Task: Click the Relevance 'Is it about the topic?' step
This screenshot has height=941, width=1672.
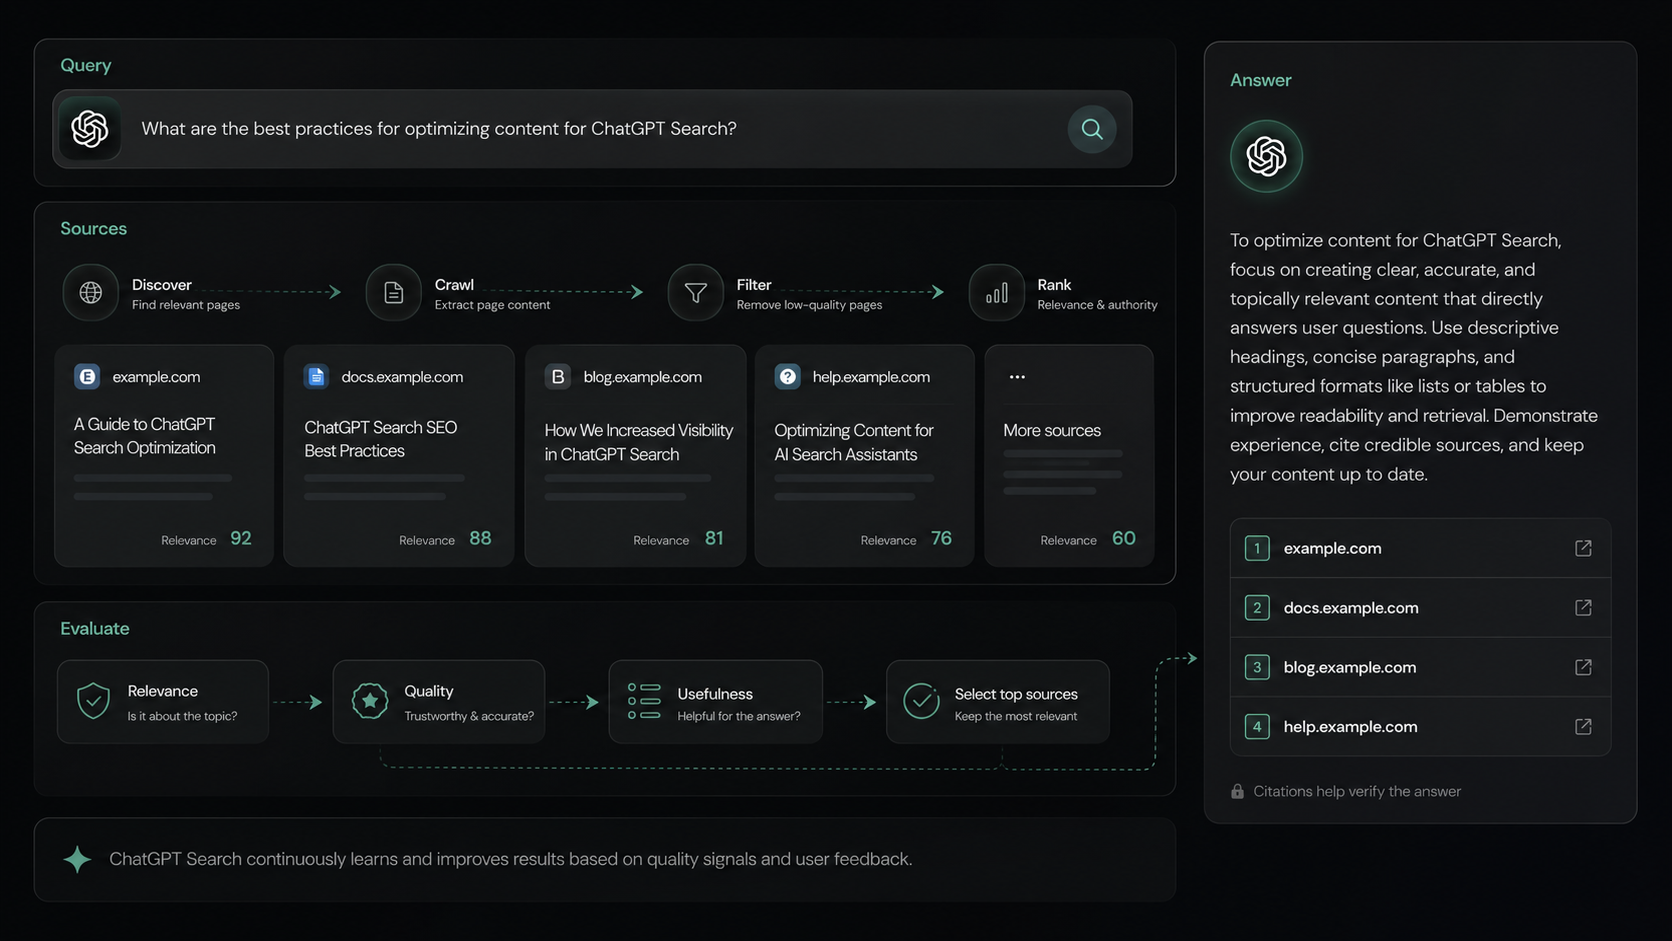Action: (163, 701)
